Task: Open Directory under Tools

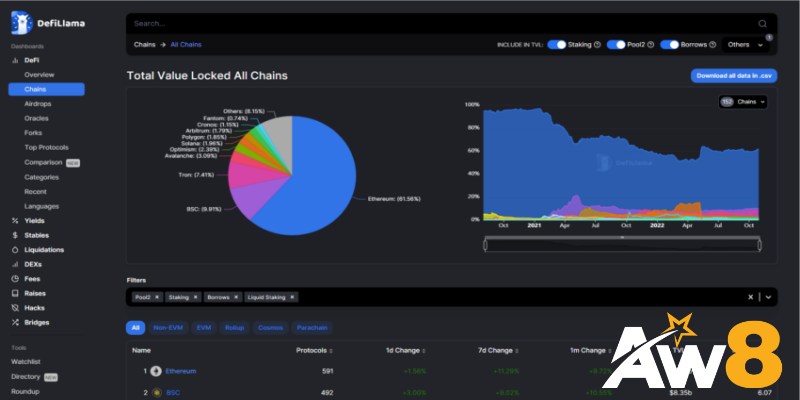Action: (26, 377)
